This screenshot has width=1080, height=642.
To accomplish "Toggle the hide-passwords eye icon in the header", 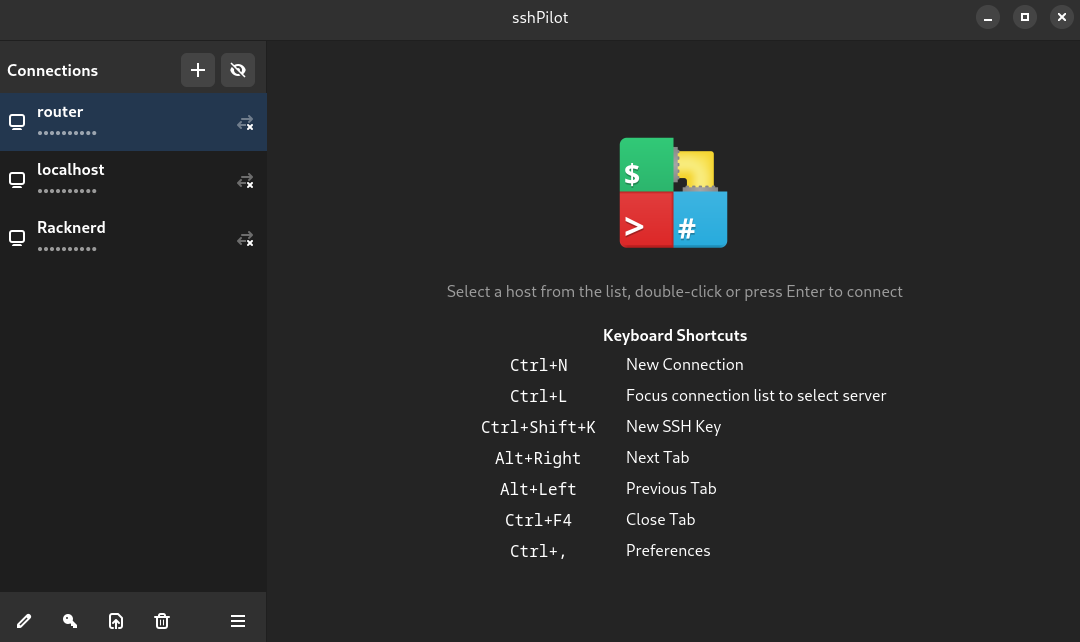I will coord(237,70).
